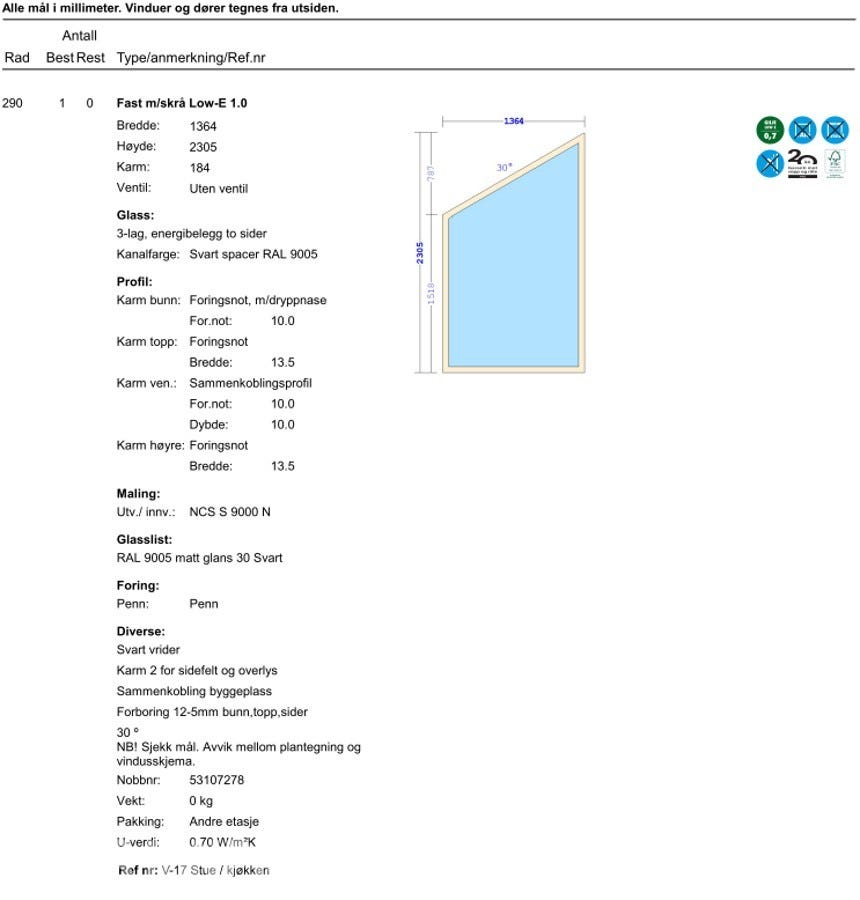Image resolution: width=860 pixels, height=900 pixels.
Task: Click 'Sammenkobling byggeplass'
Action: coord(194,691)
